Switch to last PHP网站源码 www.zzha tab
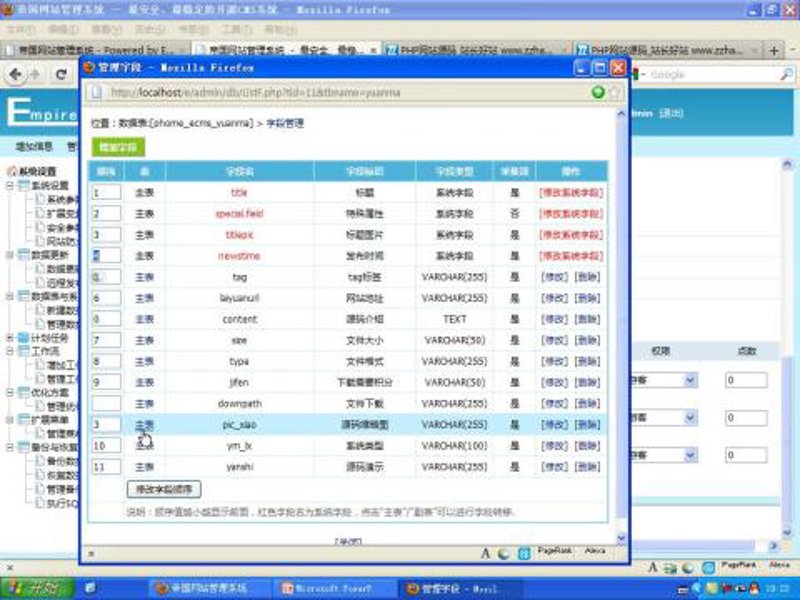Image resolution: width=800 pixels, height=600 pixels. pos(667,50)
